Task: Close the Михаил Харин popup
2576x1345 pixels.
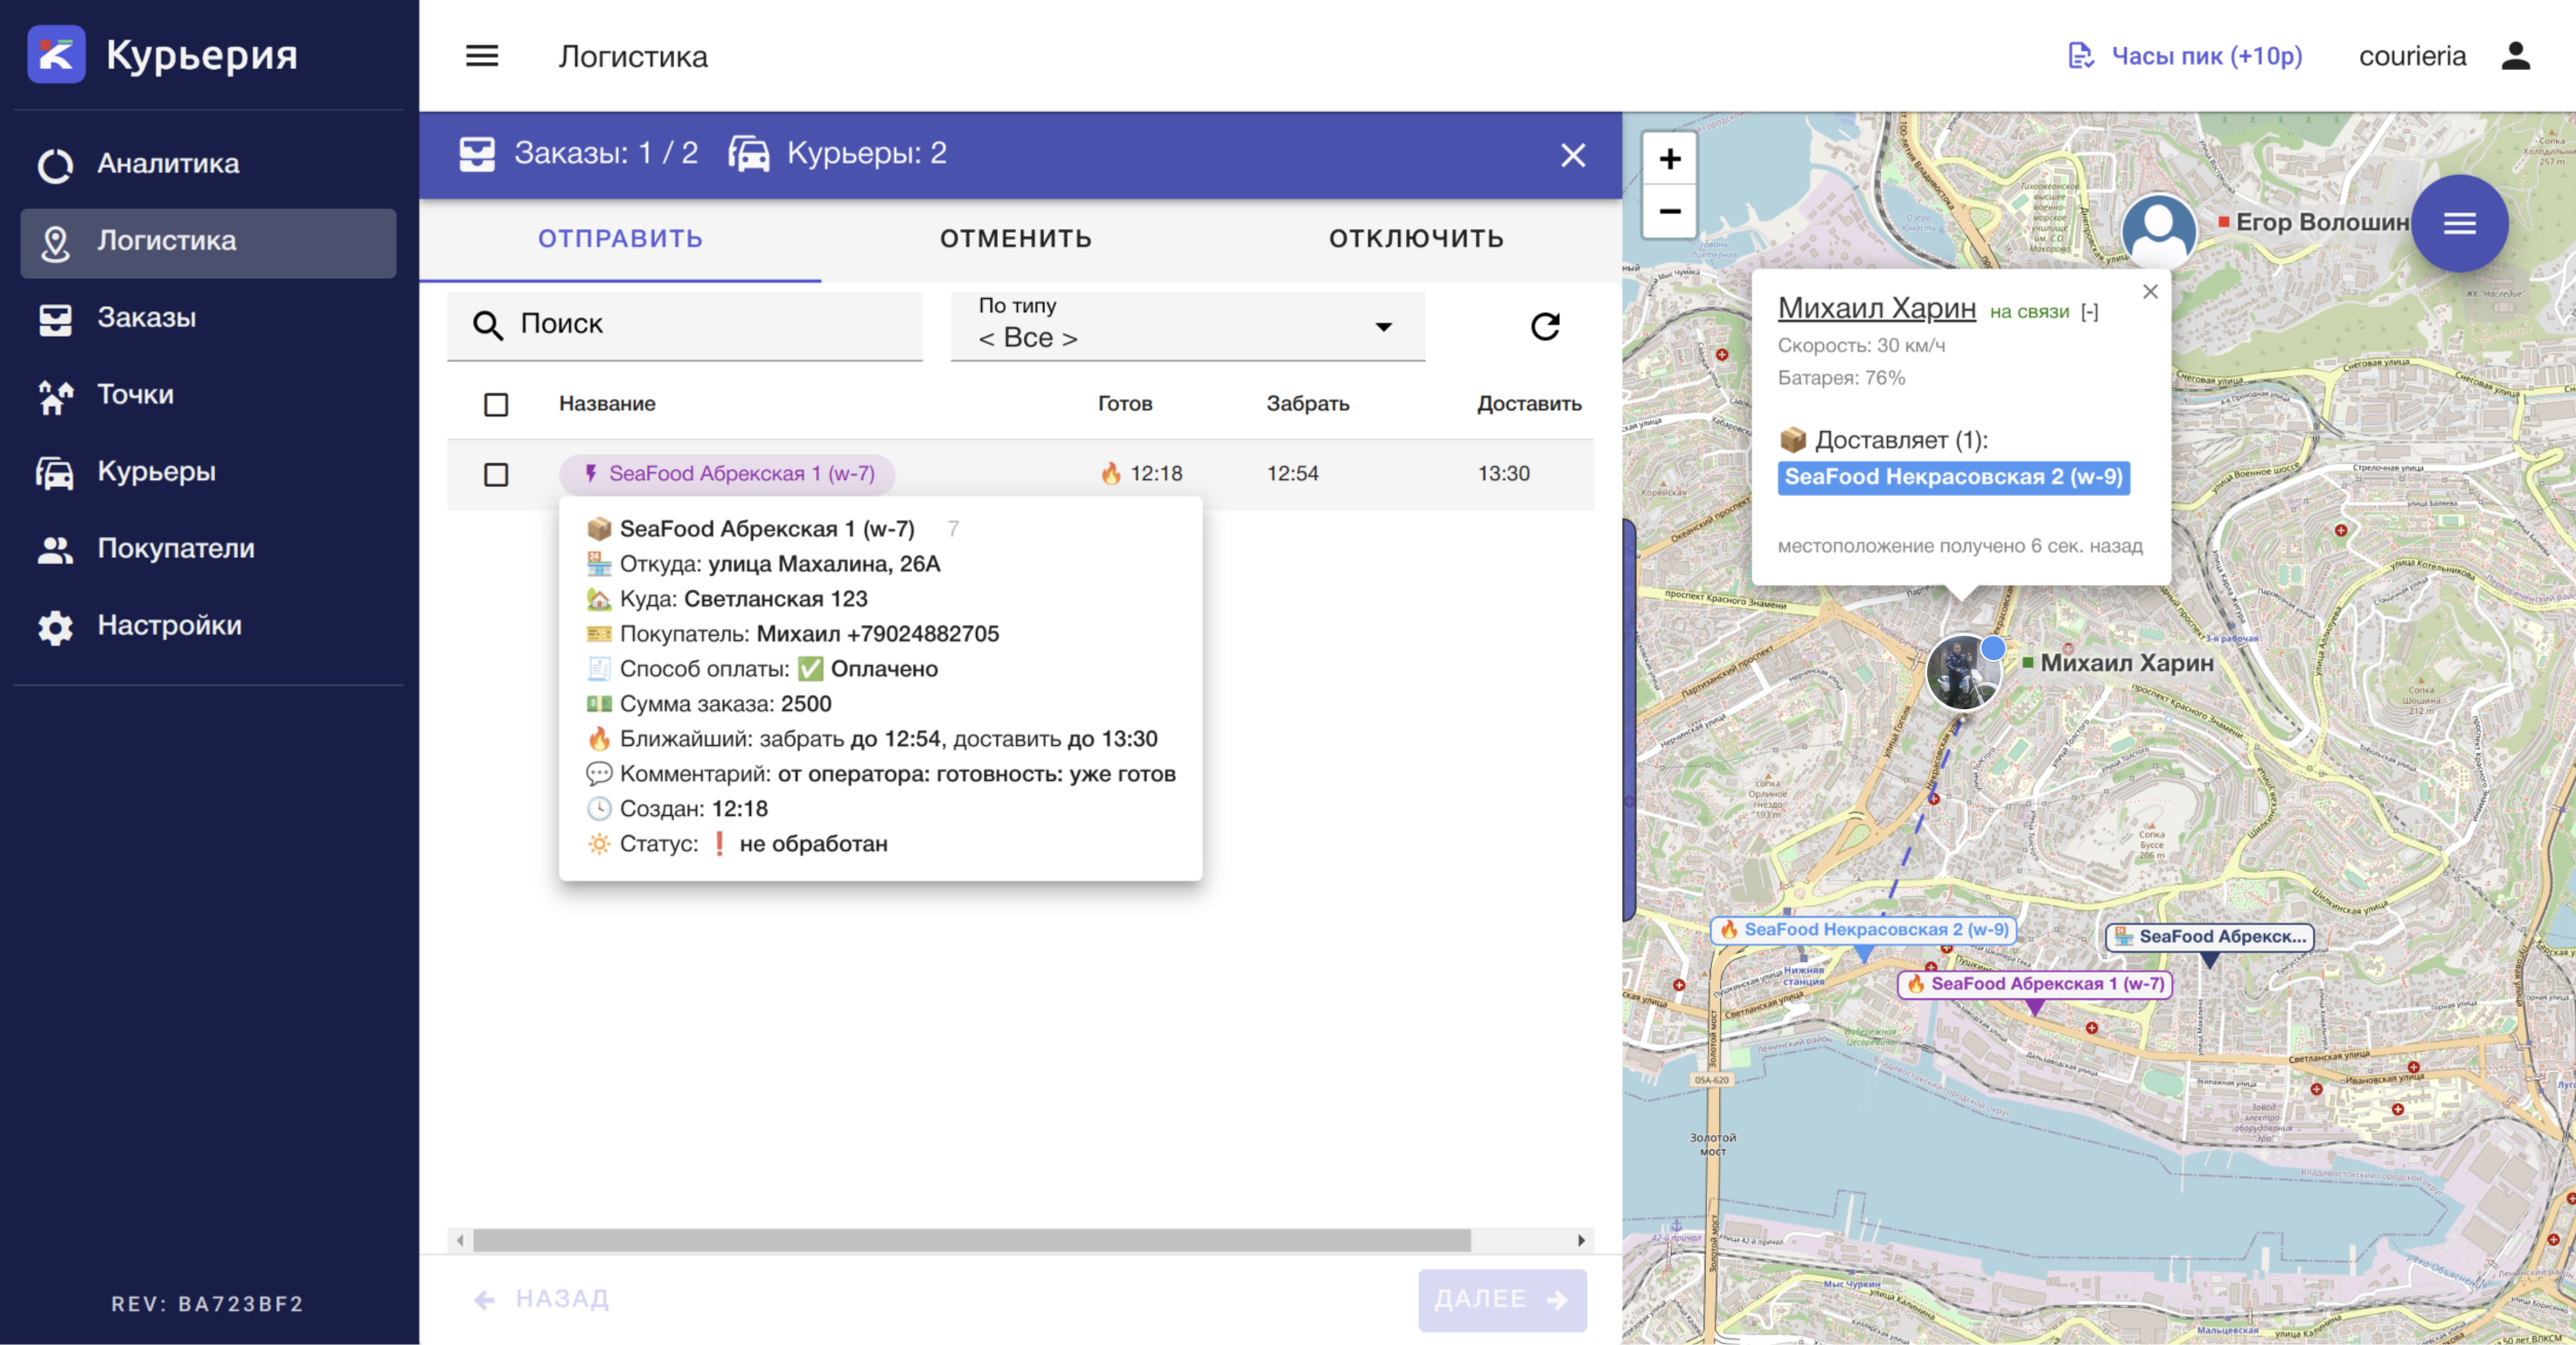Action: pos(2150,292)
